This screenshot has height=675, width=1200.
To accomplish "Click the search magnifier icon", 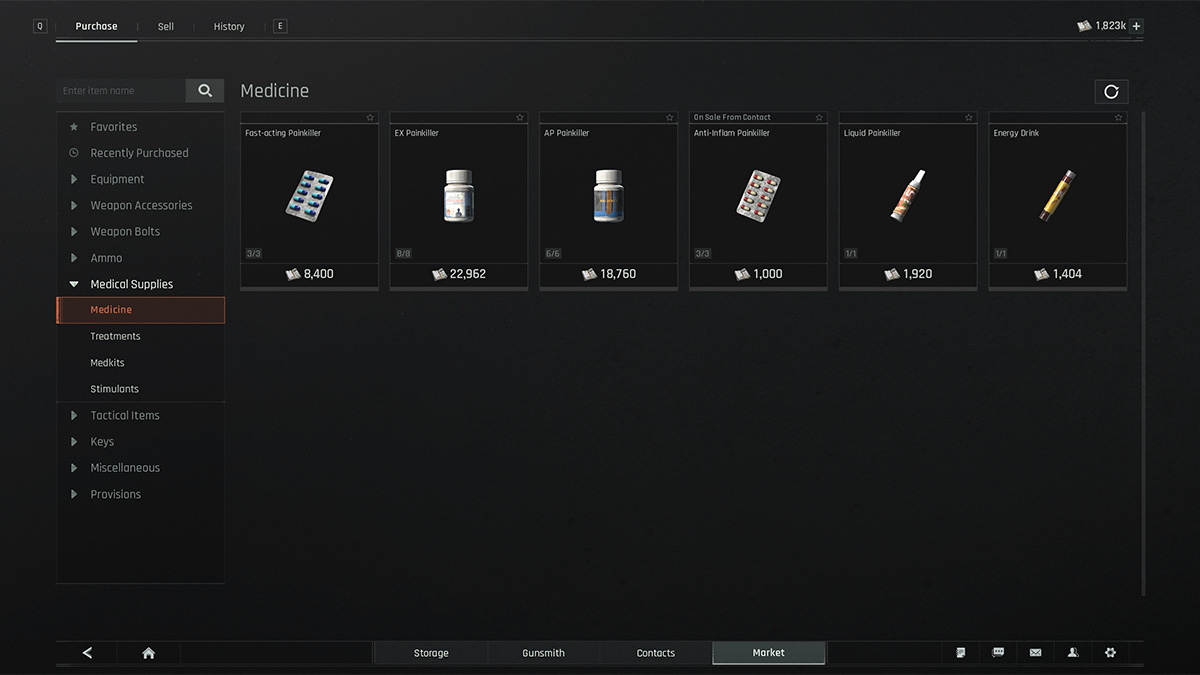I will click(205, 91).
